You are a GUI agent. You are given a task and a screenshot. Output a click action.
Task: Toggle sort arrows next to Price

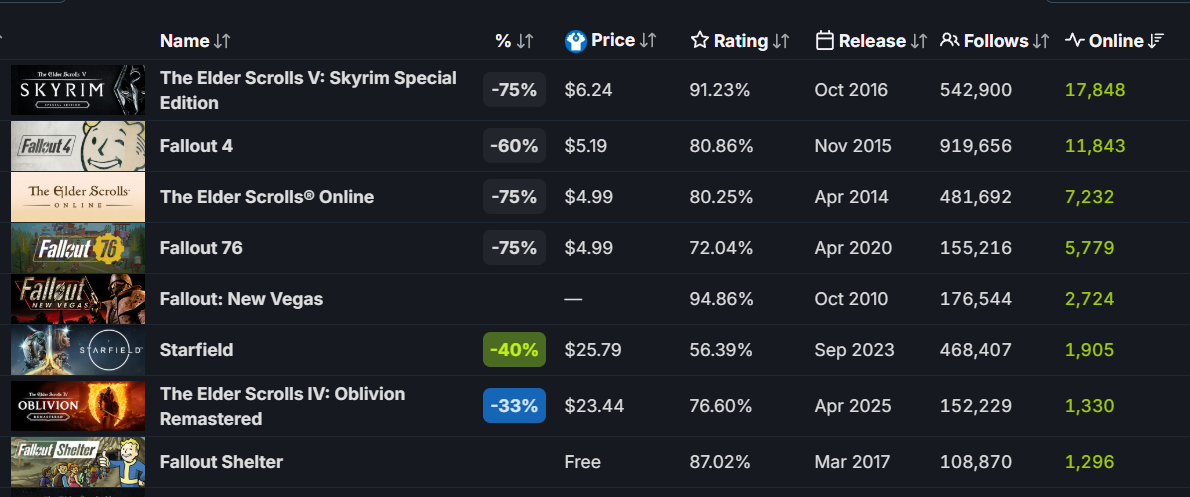point(648,41)
